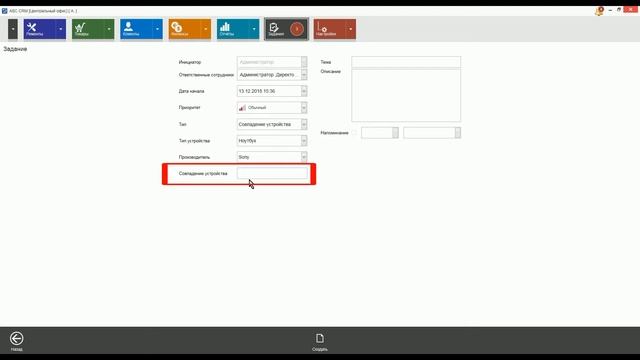Click the red task counter badge on Задания
The image size is (640, 360).
coord(297,29)
